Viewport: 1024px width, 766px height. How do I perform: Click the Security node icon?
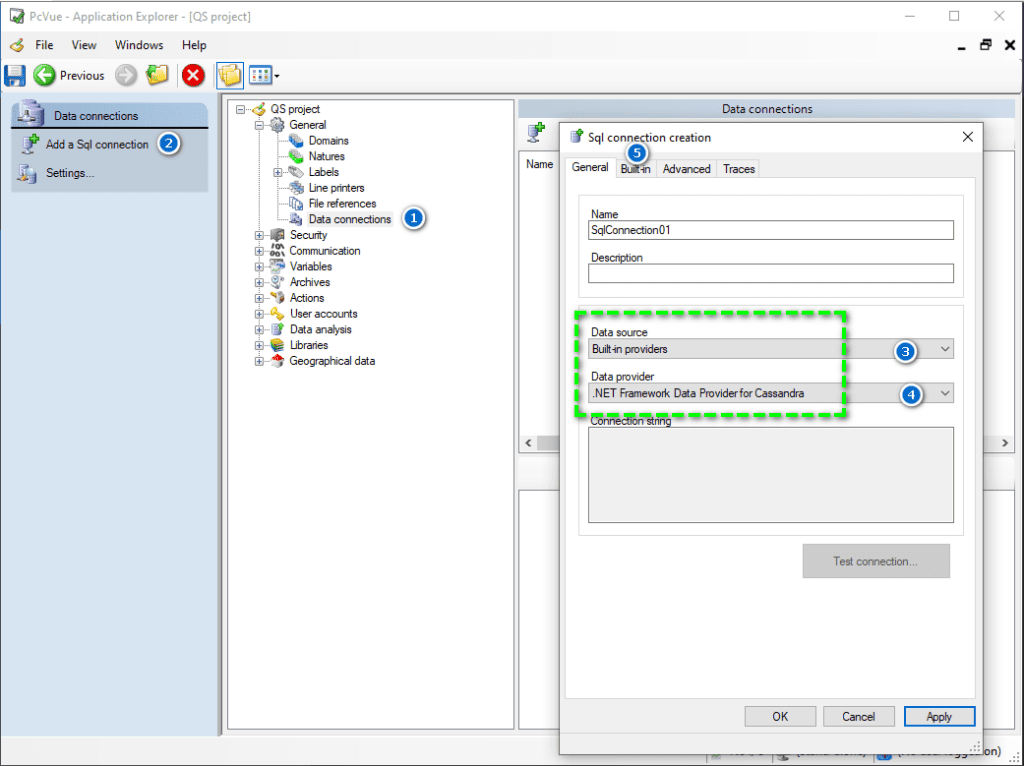[x=278, y=235]
